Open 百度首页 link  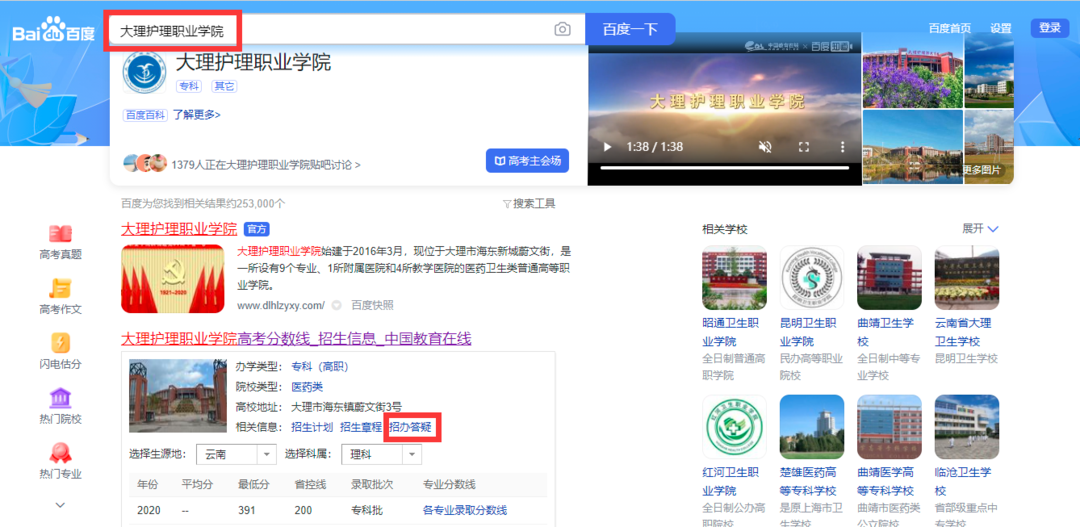click(x=950, y=28)
